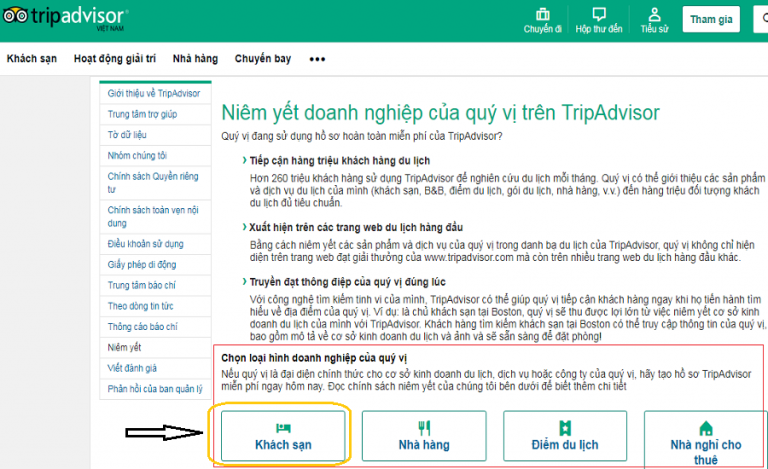Click heading Chọn loại hình doanh nghiệp
Viewport: 768px width, 469px height.
click(x=314, y=358)
